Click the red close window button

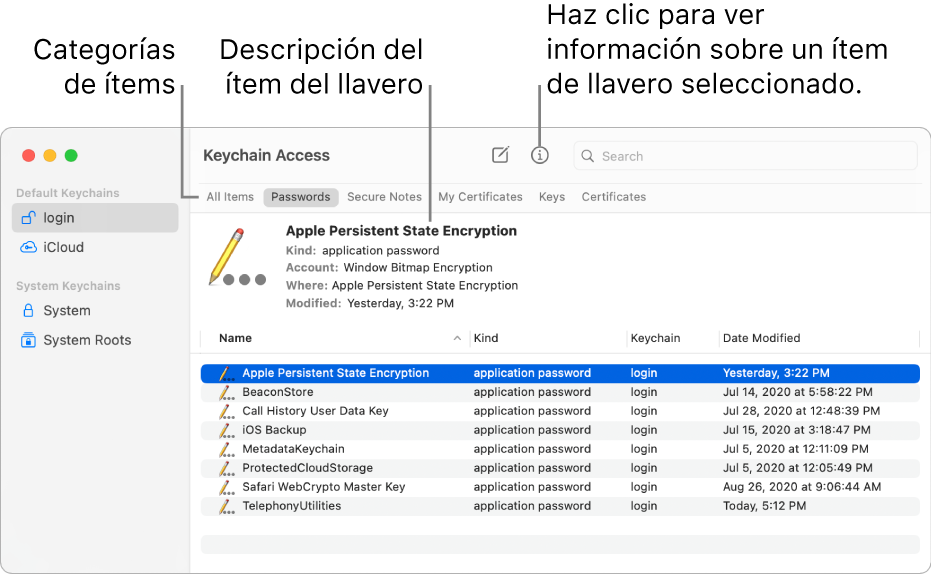pyautogui.click(x=28, y=156)
